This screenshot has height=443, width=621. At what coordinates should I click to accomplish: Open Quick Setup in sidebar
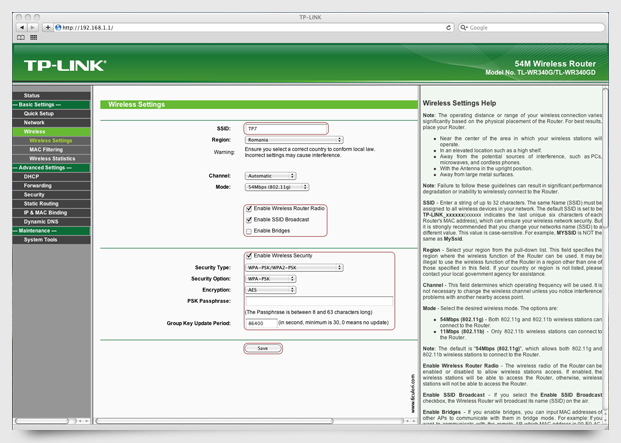coord(51,114)
